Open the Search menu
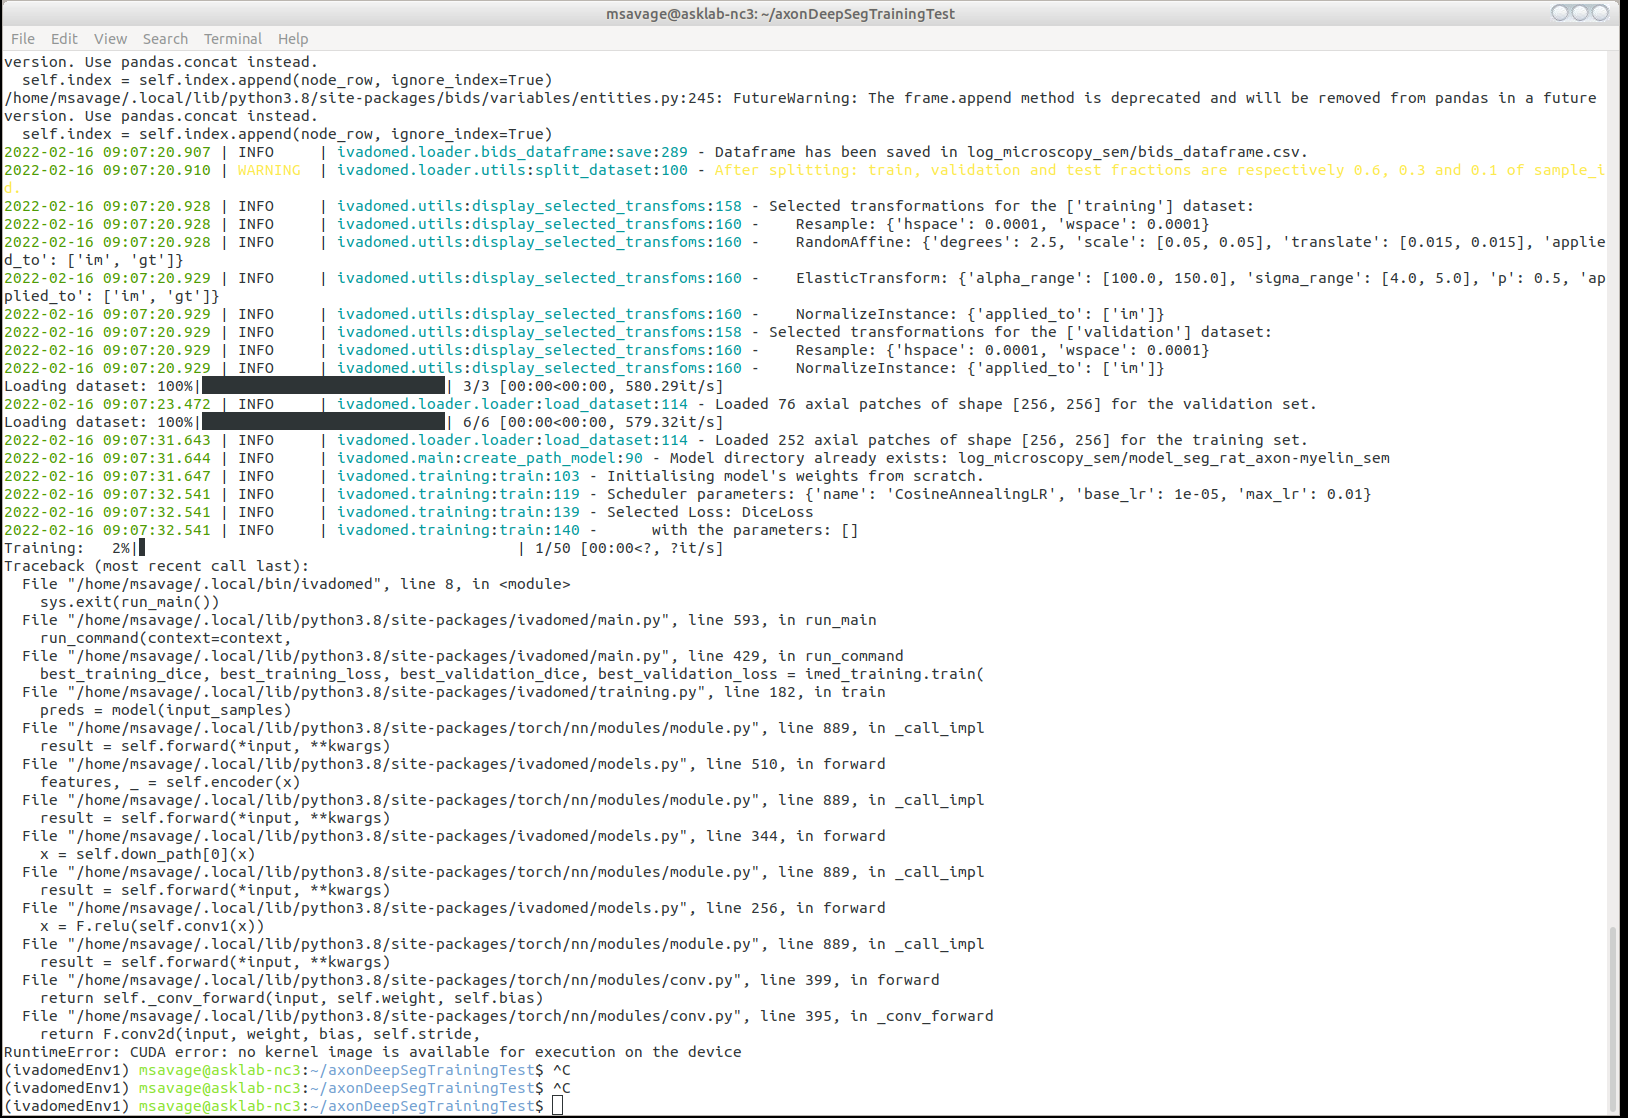 click(x=165, y=38)
